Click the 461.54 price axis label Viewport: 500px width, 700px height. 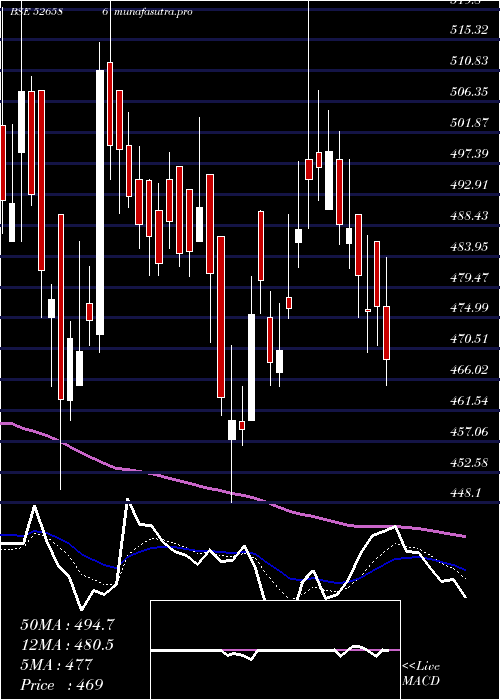tap(468, 401)
